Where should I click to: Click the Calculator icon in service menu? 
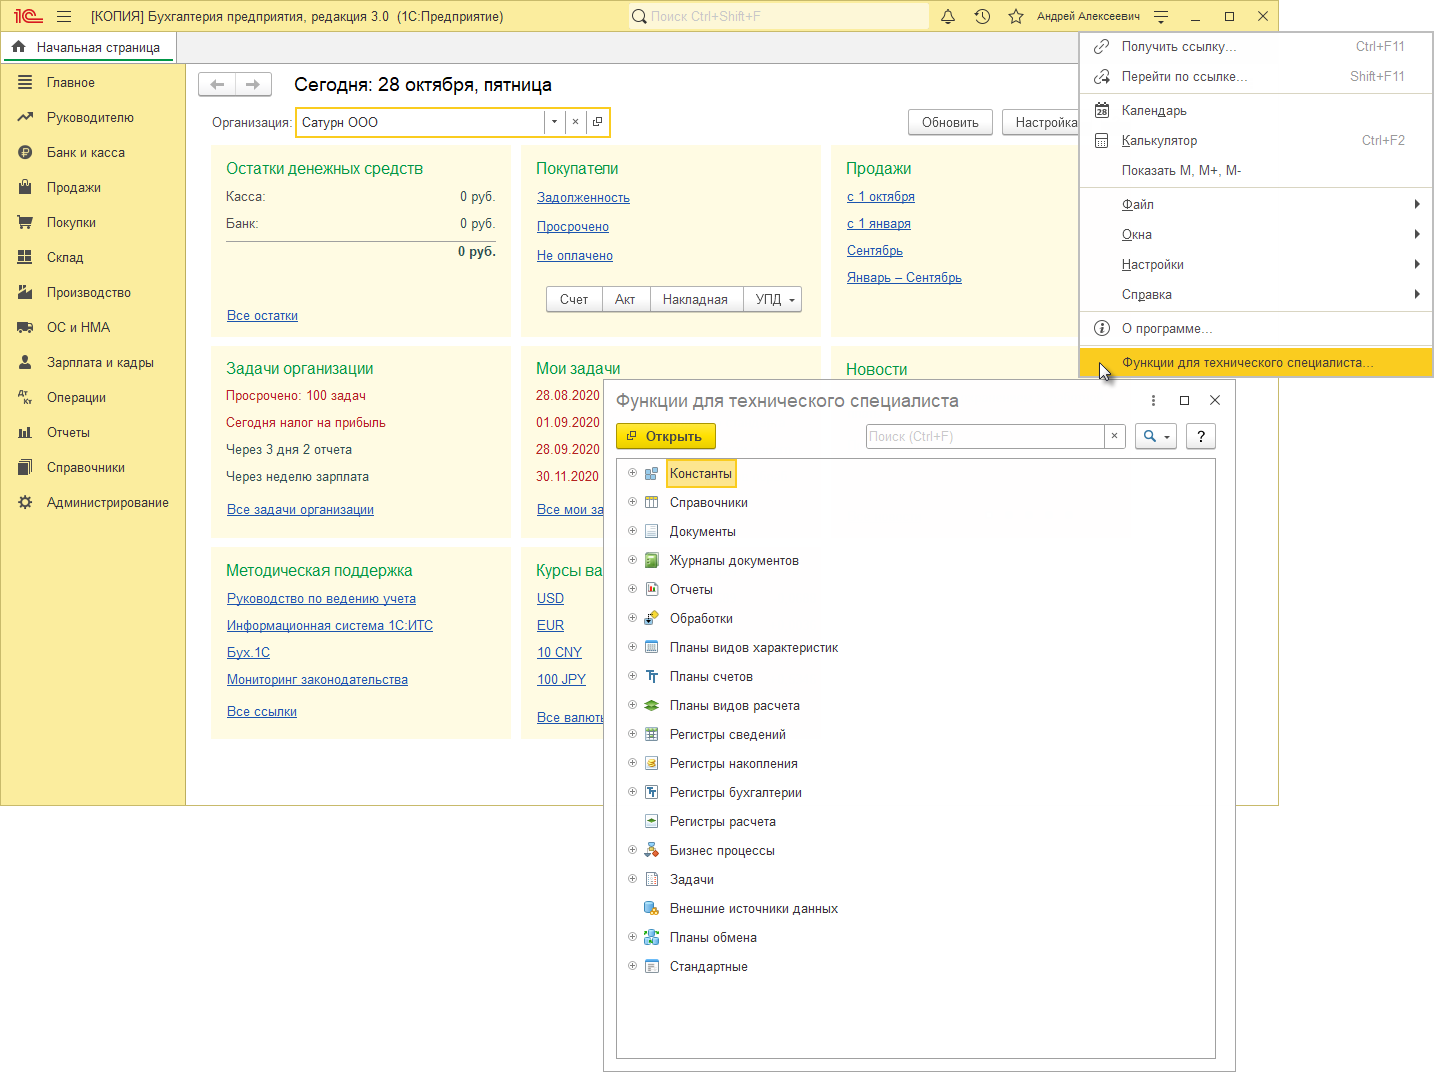(x=1101, y=140)
